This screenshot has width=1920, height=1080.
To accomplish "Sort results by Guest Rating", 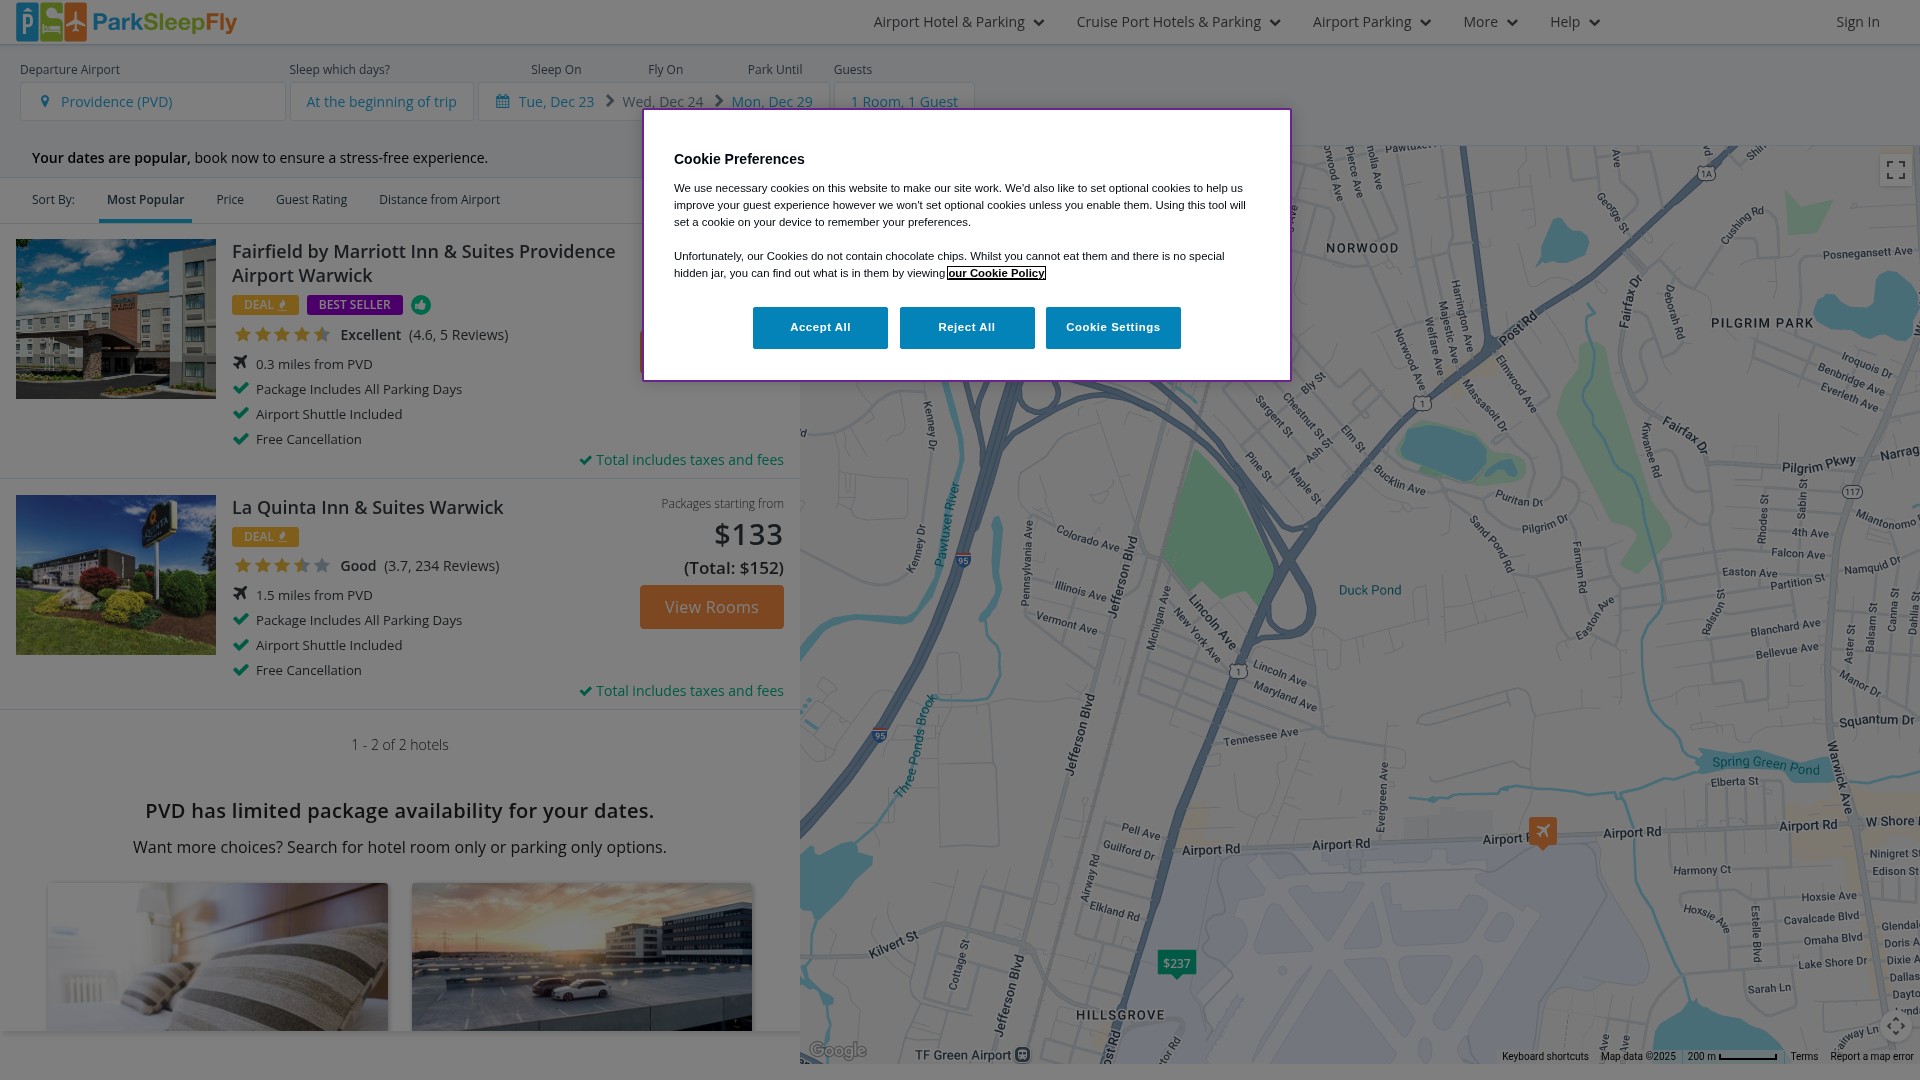I will pyautogui.click(x=311, y=200).
